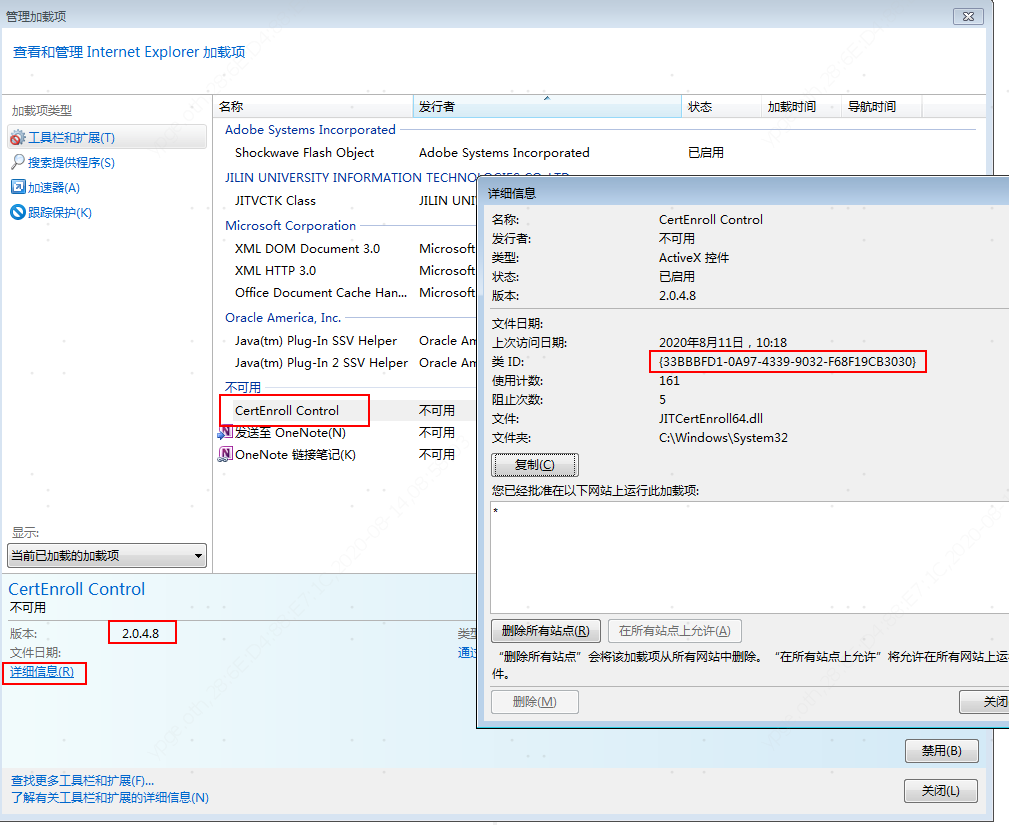Select the Shockwave Flash Object add-on
This screenshot has width=1009, height=825.
(304, 153)
